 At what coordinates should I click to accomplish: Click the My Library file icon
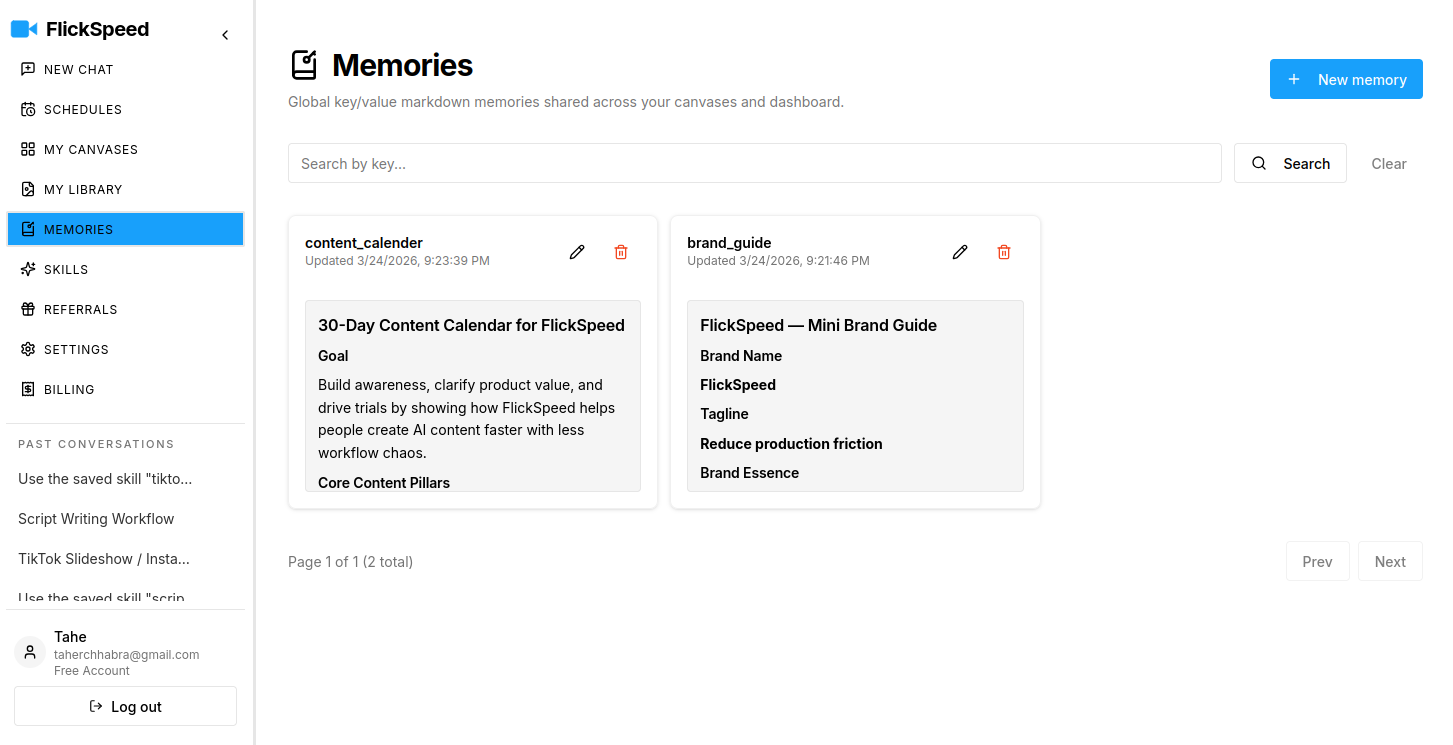pos(28,189)
